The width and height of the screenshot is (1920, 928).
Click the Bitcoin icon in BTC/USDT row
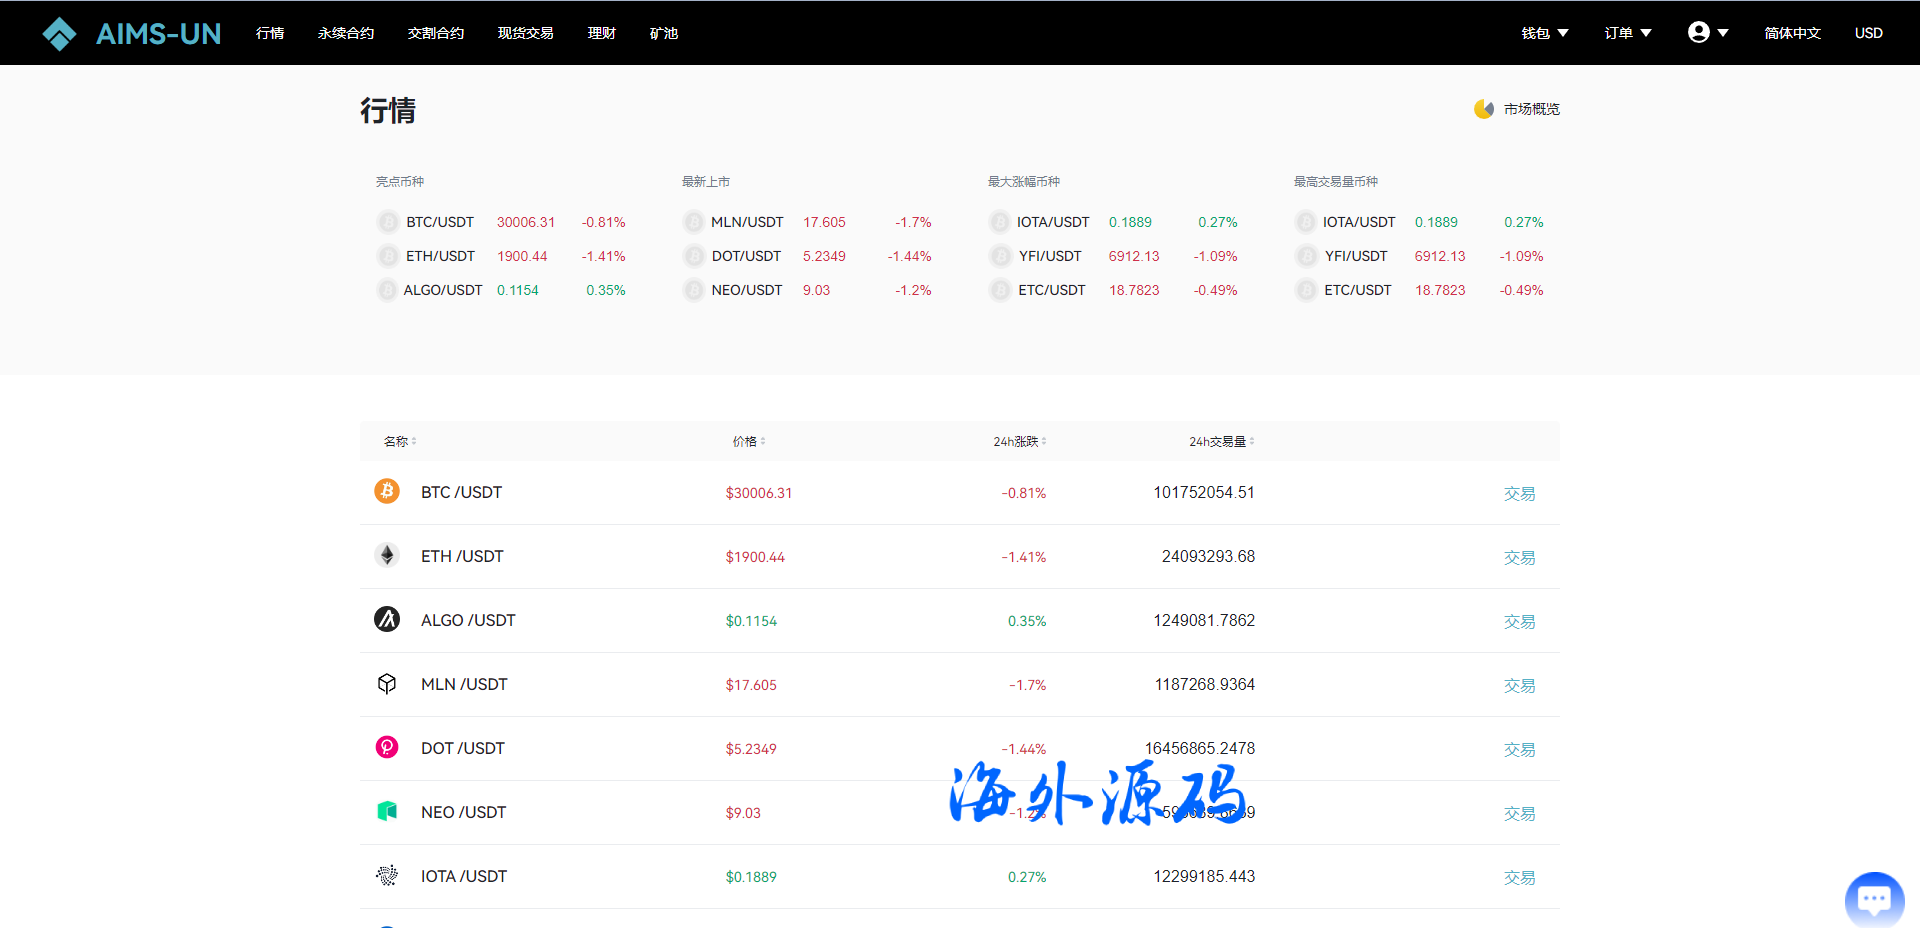coord(387,491)
